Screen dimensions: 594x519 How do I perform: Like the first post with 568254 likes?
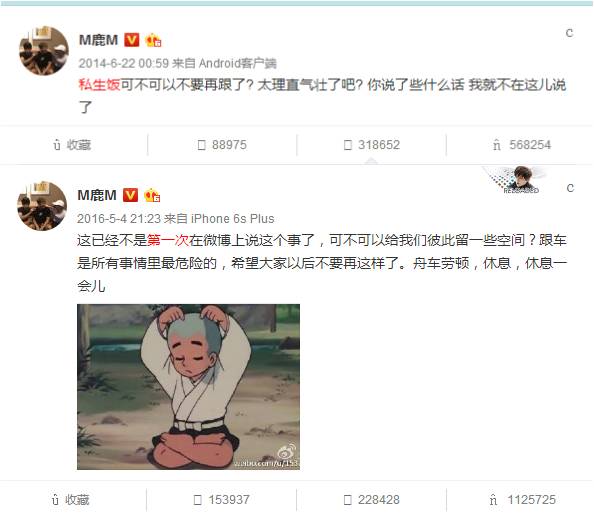click(x=522, y=145)
